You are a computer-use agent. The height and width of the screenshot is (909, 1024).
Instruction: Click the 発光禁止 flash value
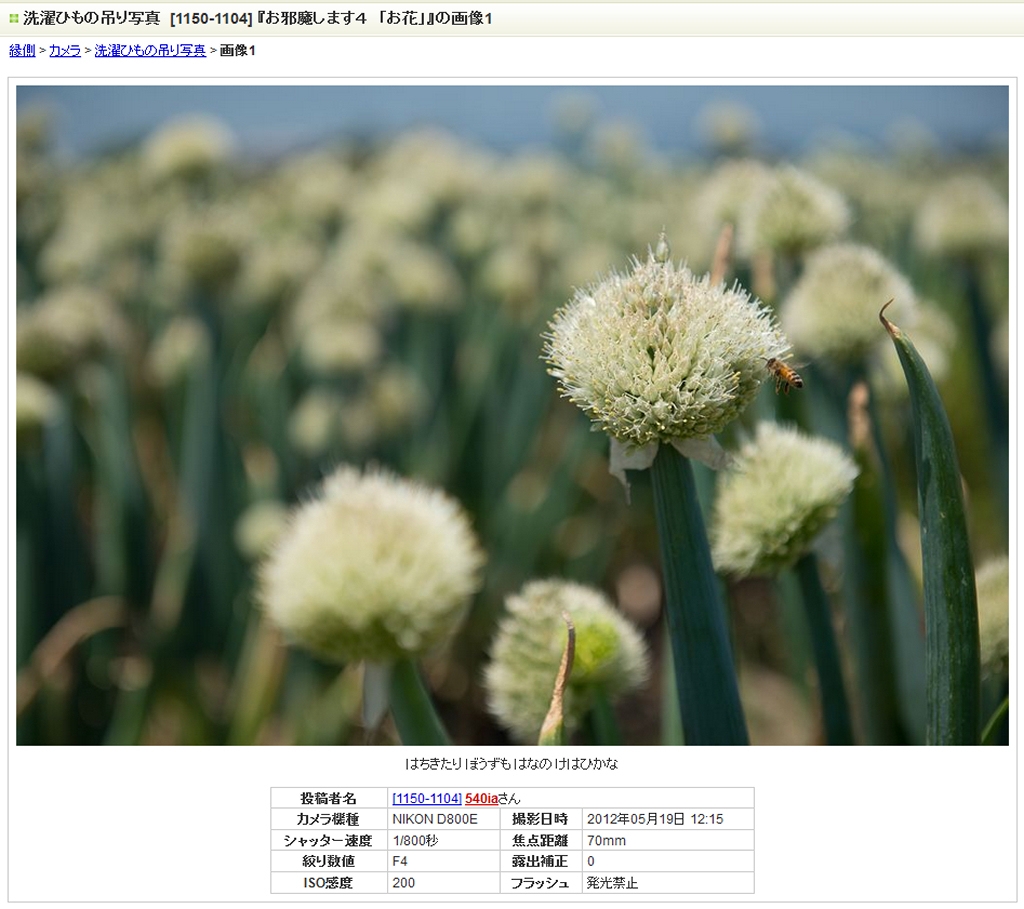pyautogui.click(x=612, y=883)
